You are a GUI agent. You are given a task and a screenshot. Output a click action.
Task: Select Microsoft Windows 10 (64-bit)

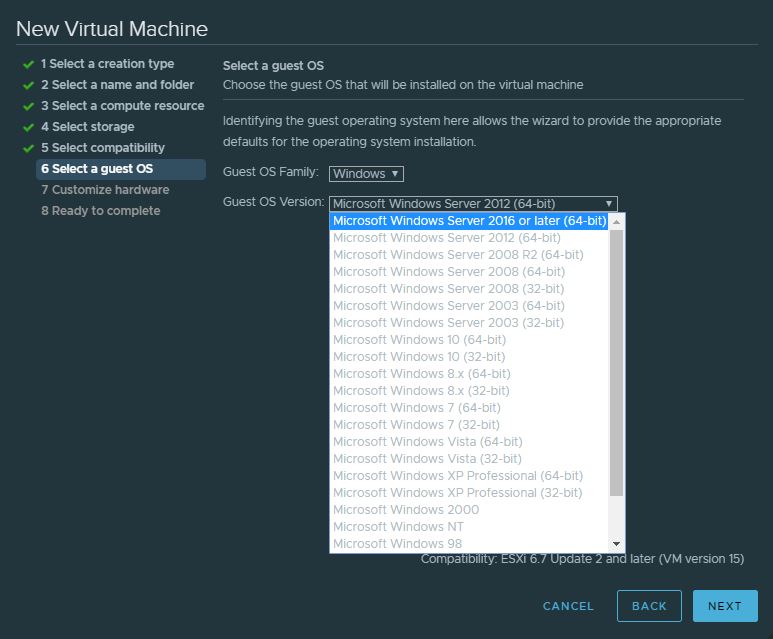coord(469,340)
